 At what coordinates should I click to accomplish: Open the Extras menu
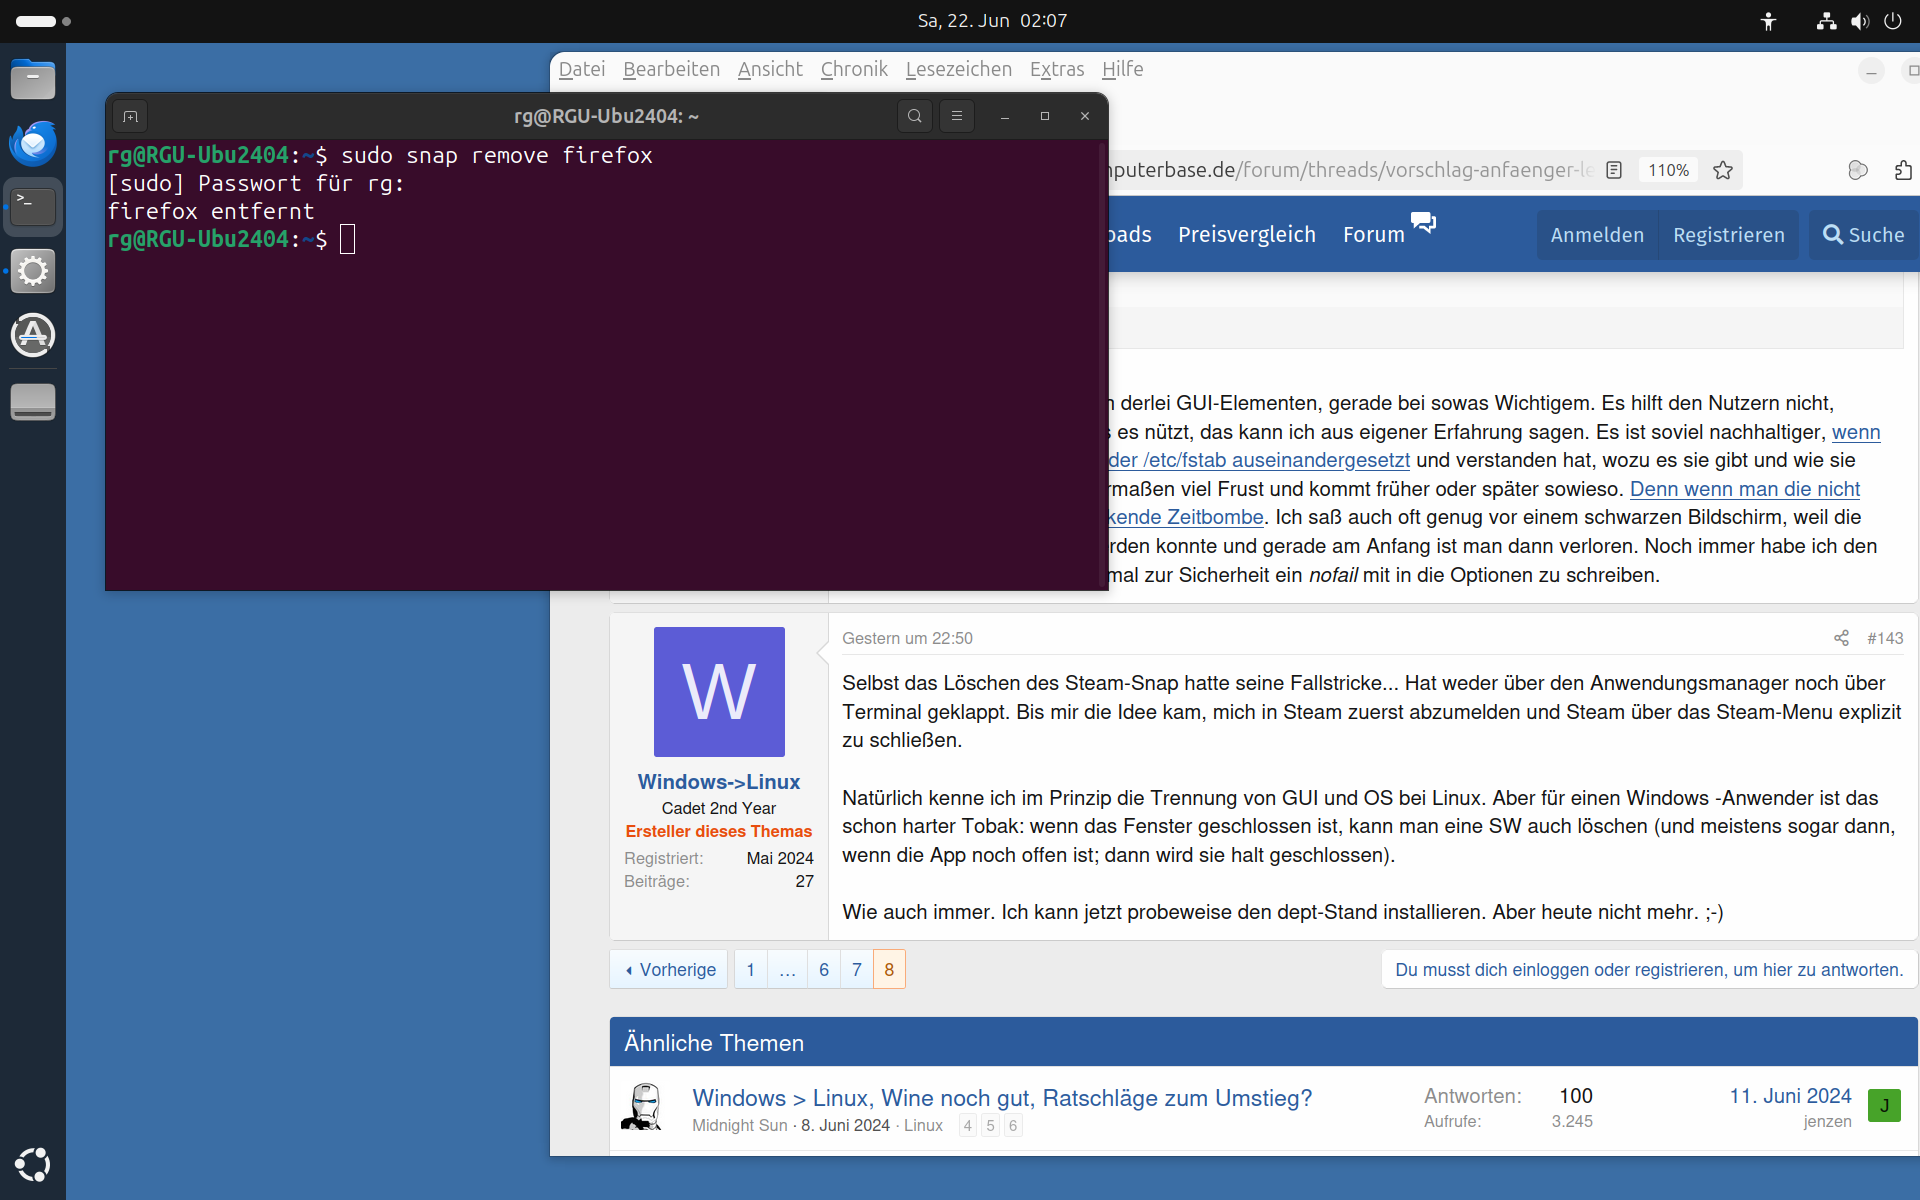click(x=1056, y=69)
